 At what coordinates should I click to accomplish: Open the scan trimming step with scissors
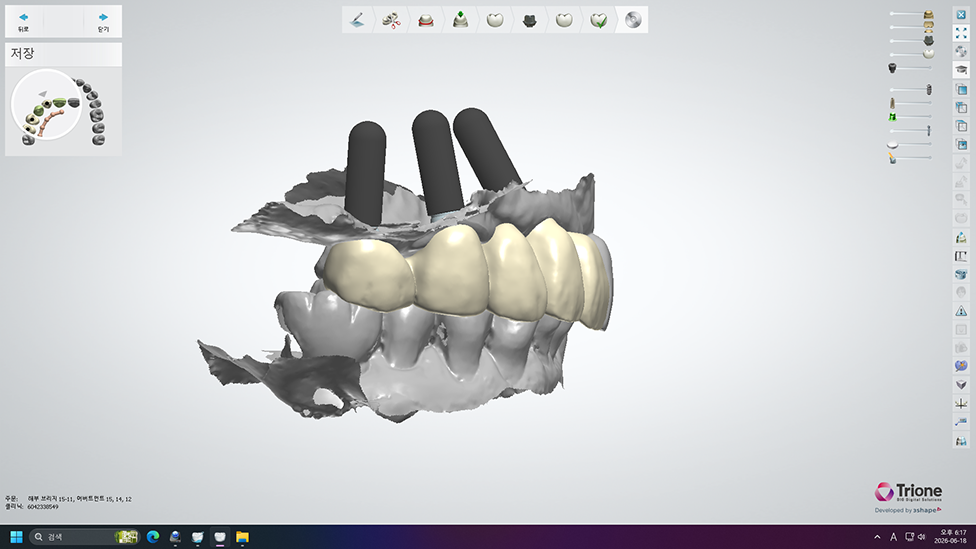tap(391, 20)
